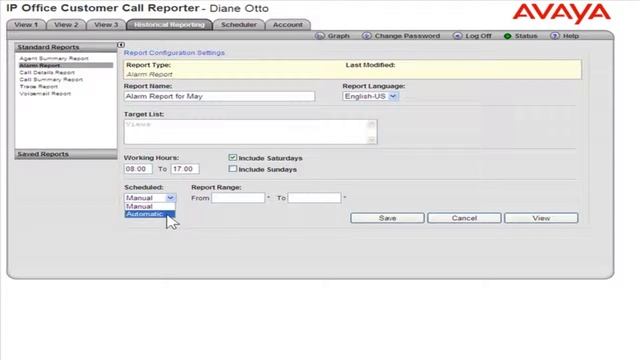
Task: Click Report Range To field
Action: point(314,198)
